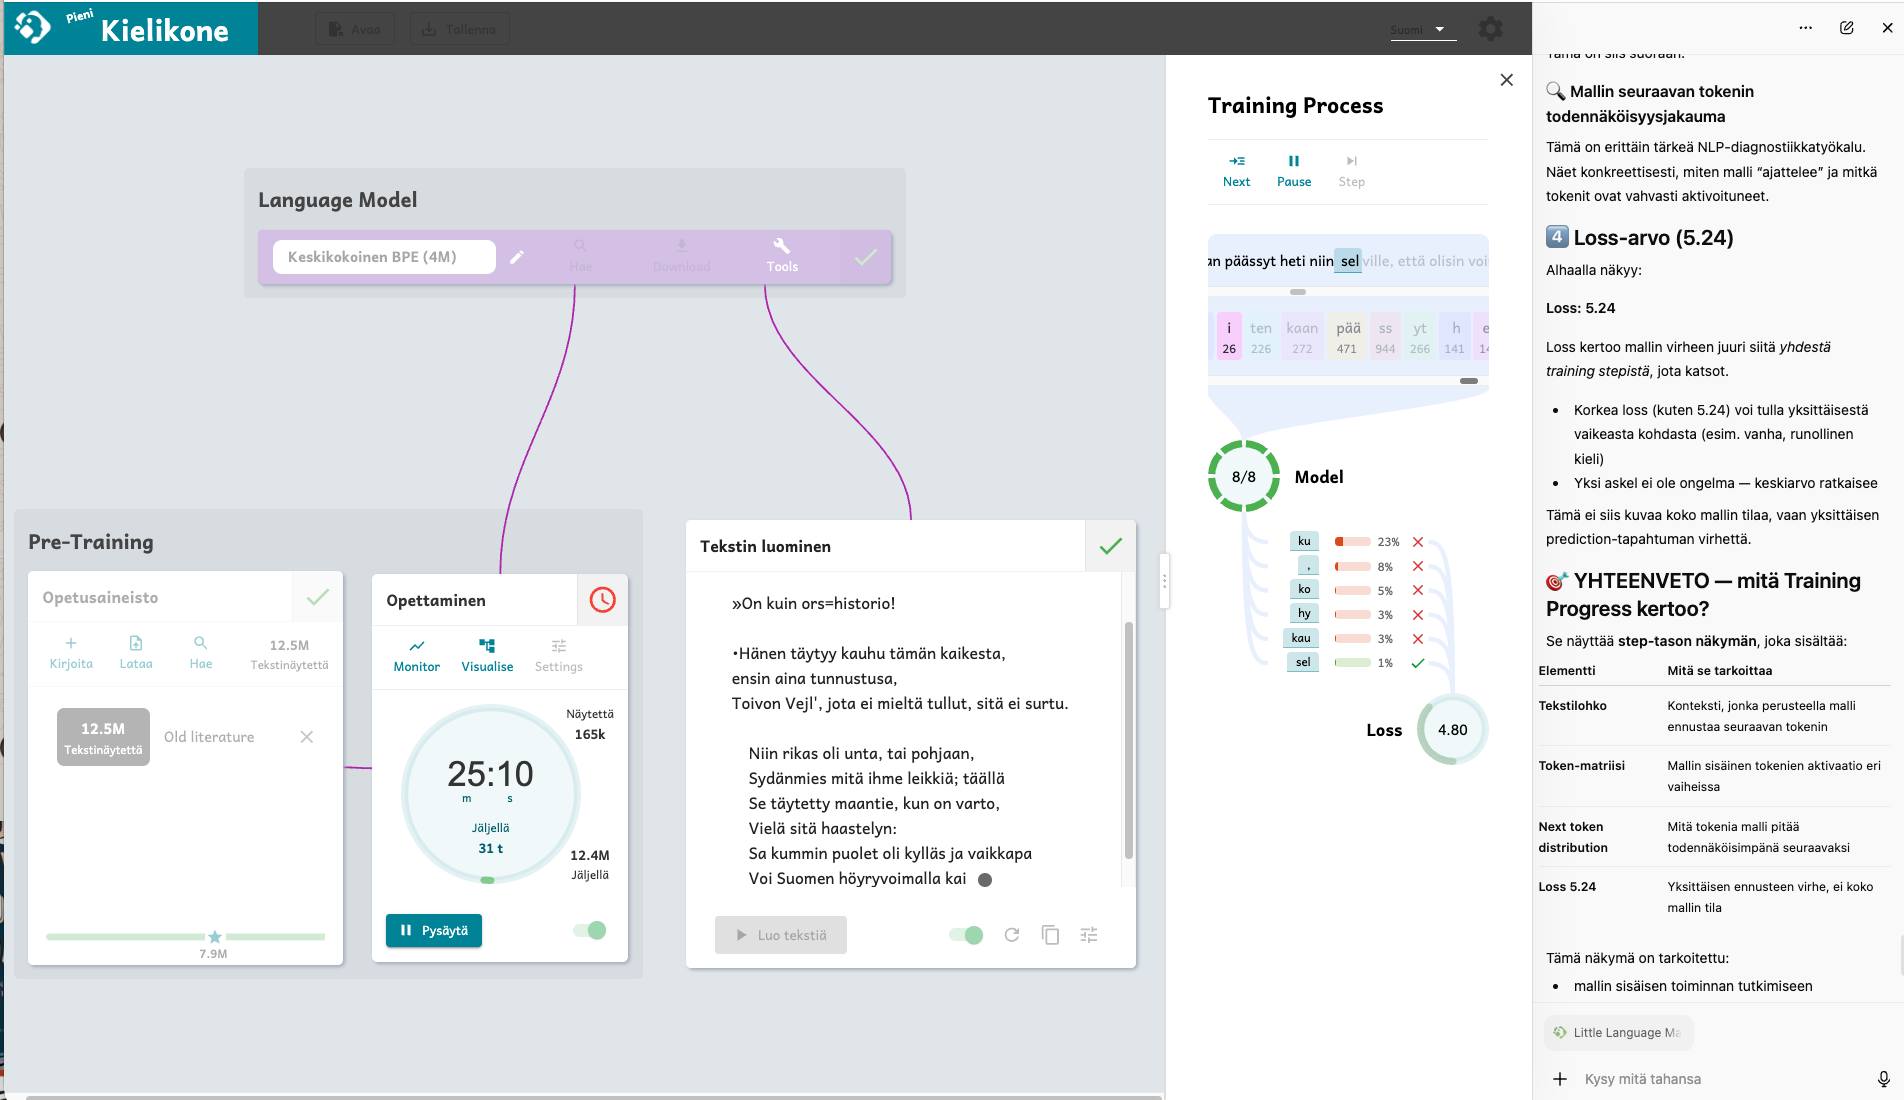The width and height of the screenshot is (1904, 1100).
Task: Click the plus attach icon in chat
Action: pos(1559,1079)
